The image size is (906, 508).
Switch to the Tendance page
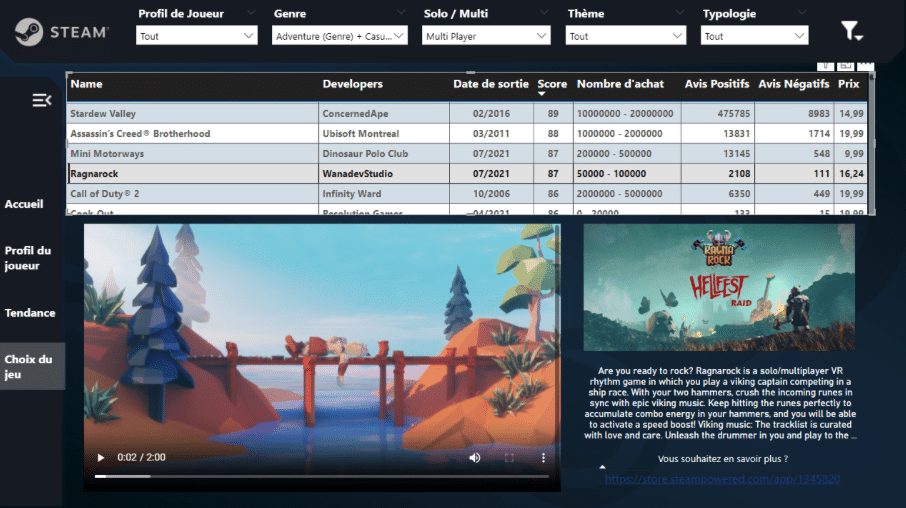[x=30, y=313]
